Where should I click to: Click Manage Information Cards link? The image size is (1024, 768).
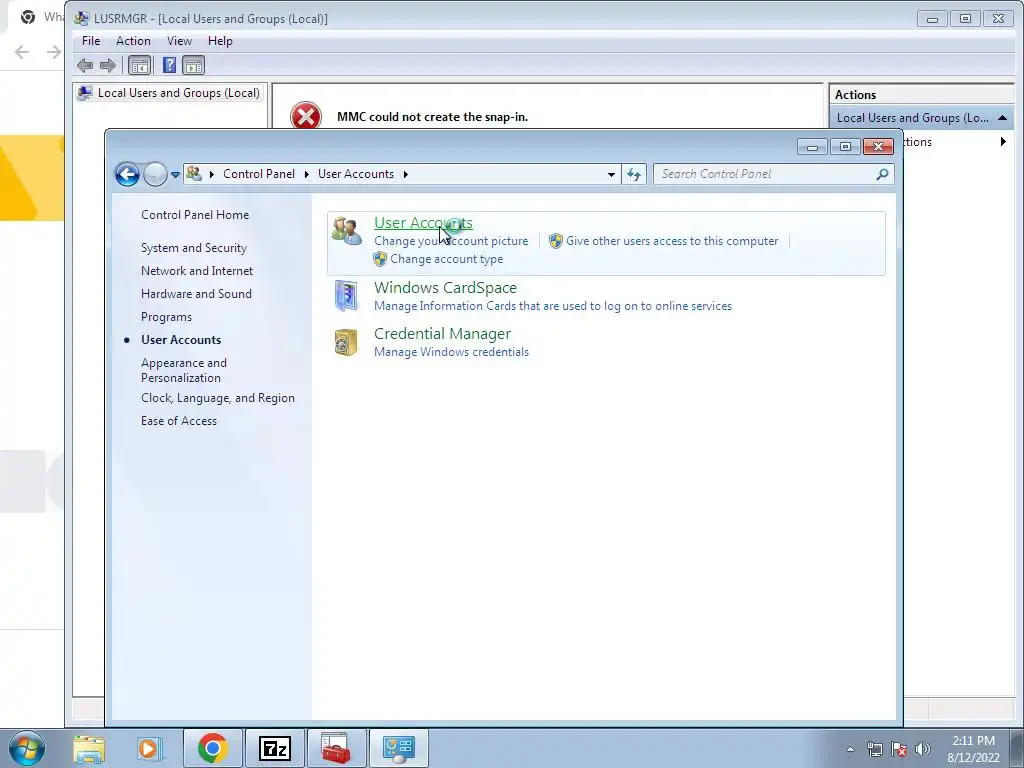[x=552, y=306]
